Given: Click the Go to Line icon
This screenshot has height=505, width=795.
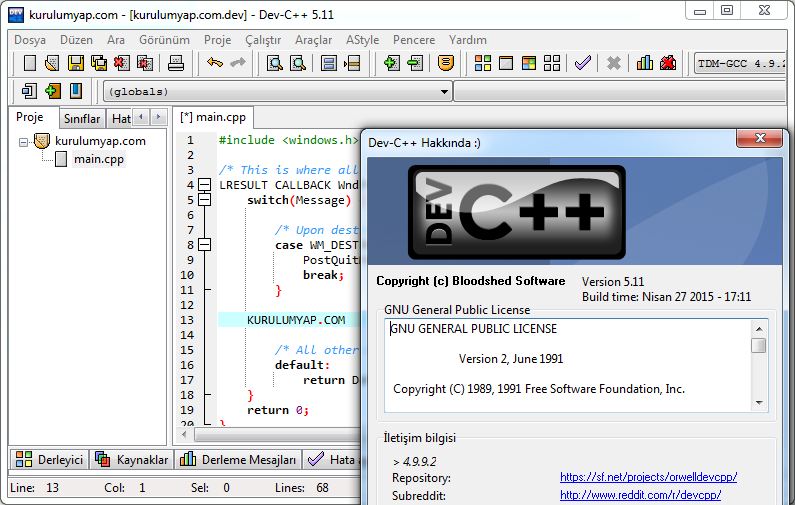Looking at the screenshot, I should click(x=352, y=63).
